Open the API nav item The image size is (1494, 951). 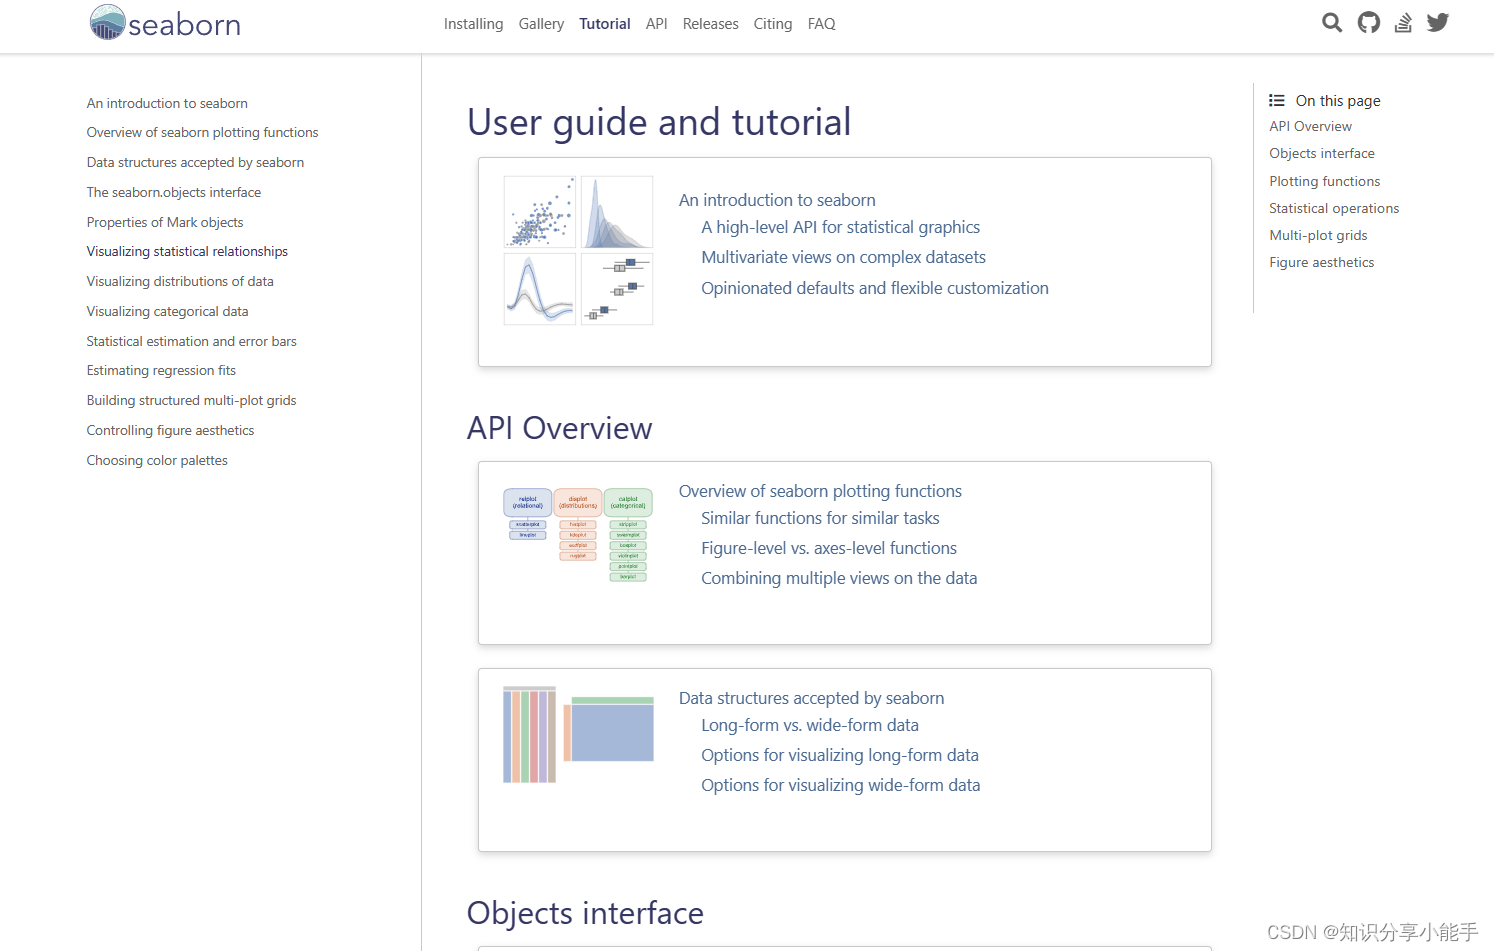click(656, 24)
